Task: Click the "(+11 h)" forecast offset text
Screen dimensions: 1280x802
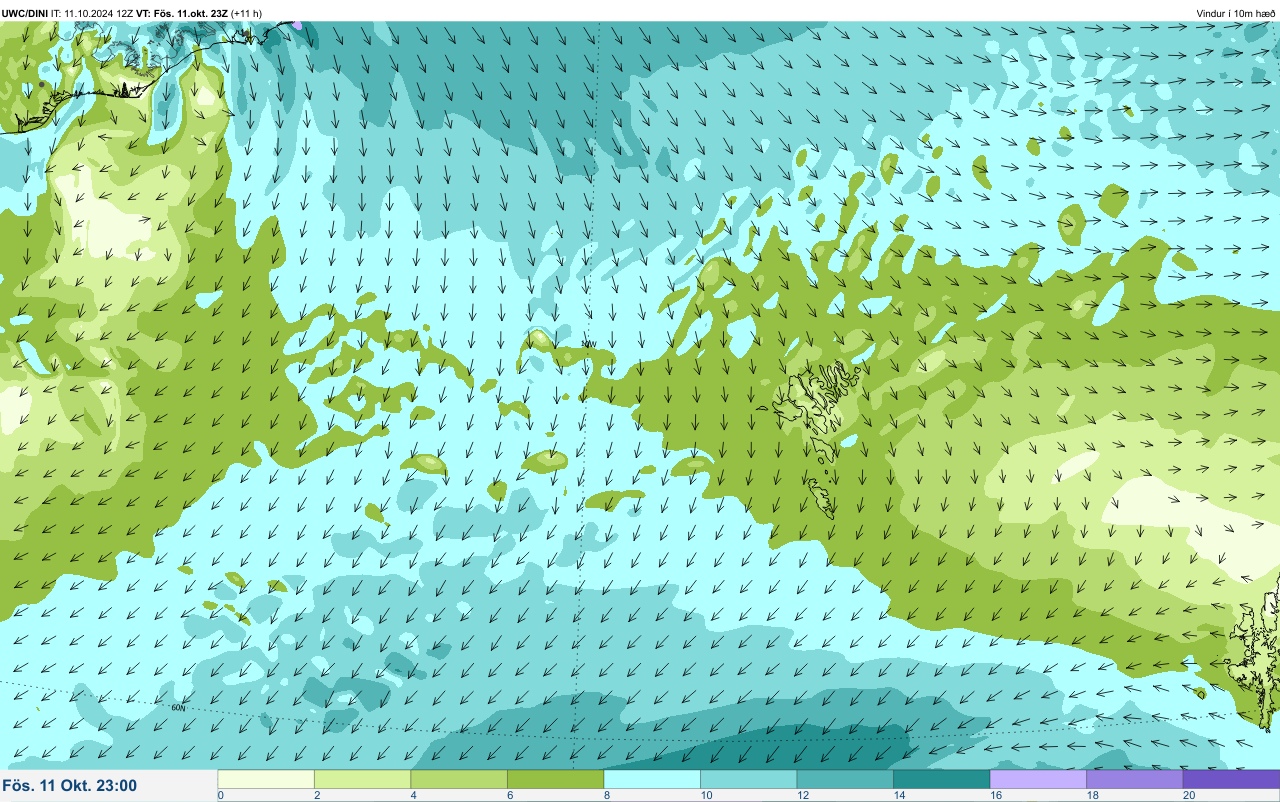Action: [x=247, y=13]
